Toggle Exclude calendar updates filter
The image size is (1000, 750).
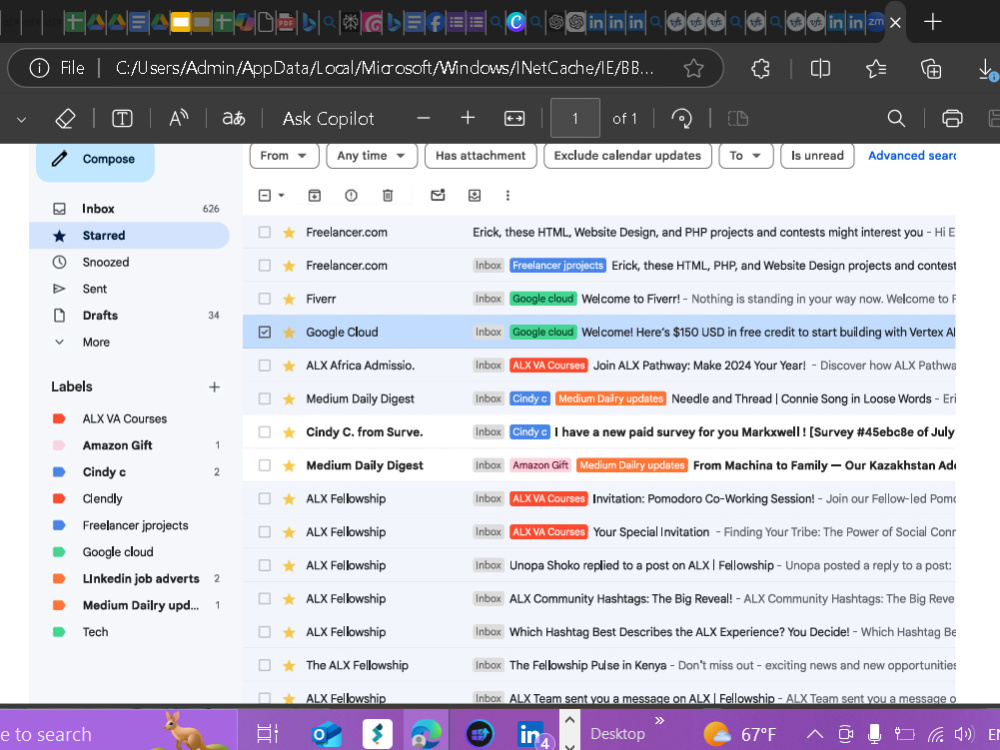click(x=627, y=156)
